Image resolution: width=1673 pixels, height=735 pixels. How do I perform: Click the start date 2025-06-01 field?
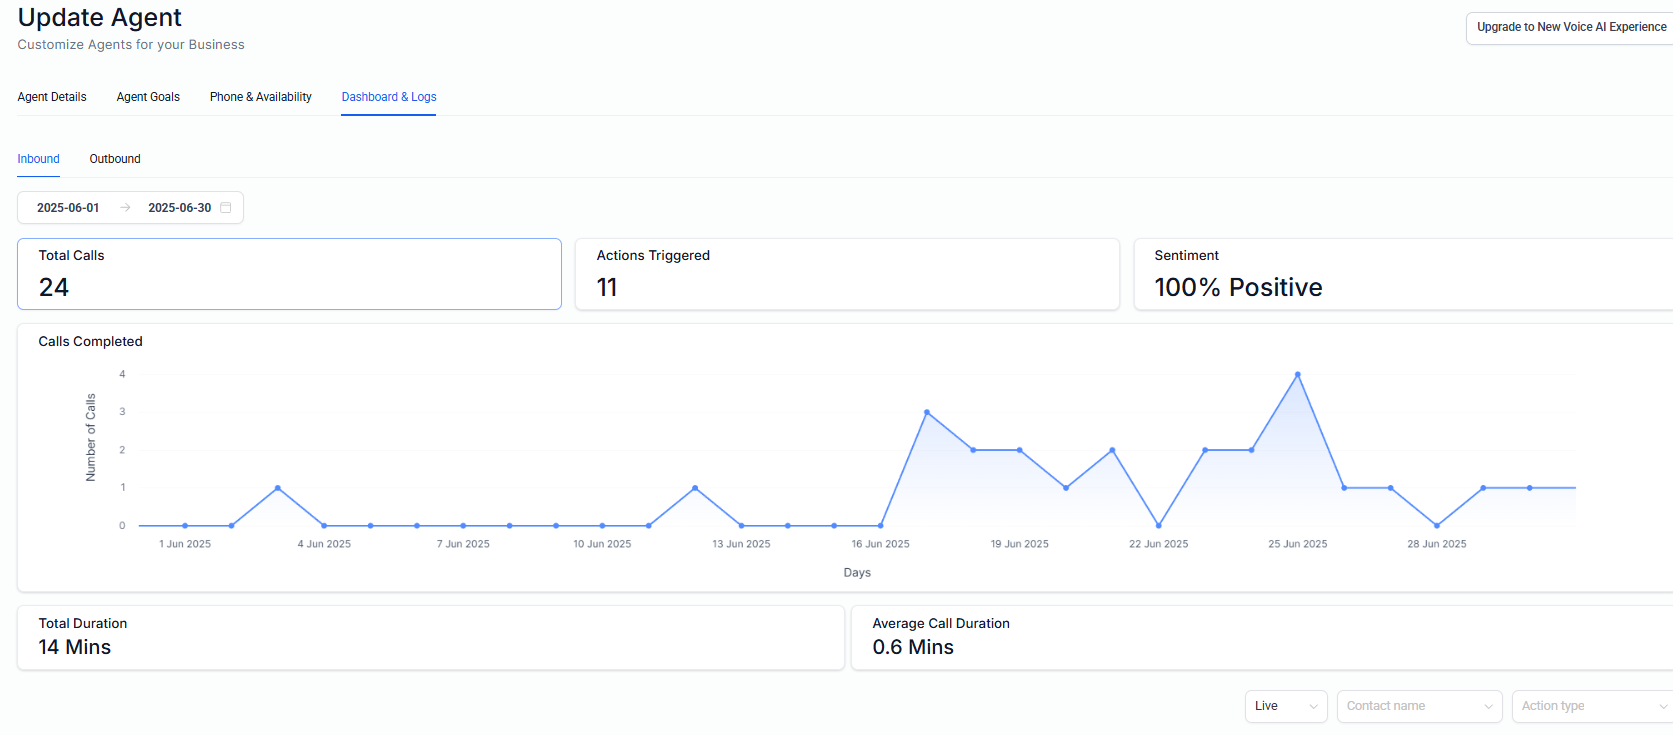(x=68, y=208)
